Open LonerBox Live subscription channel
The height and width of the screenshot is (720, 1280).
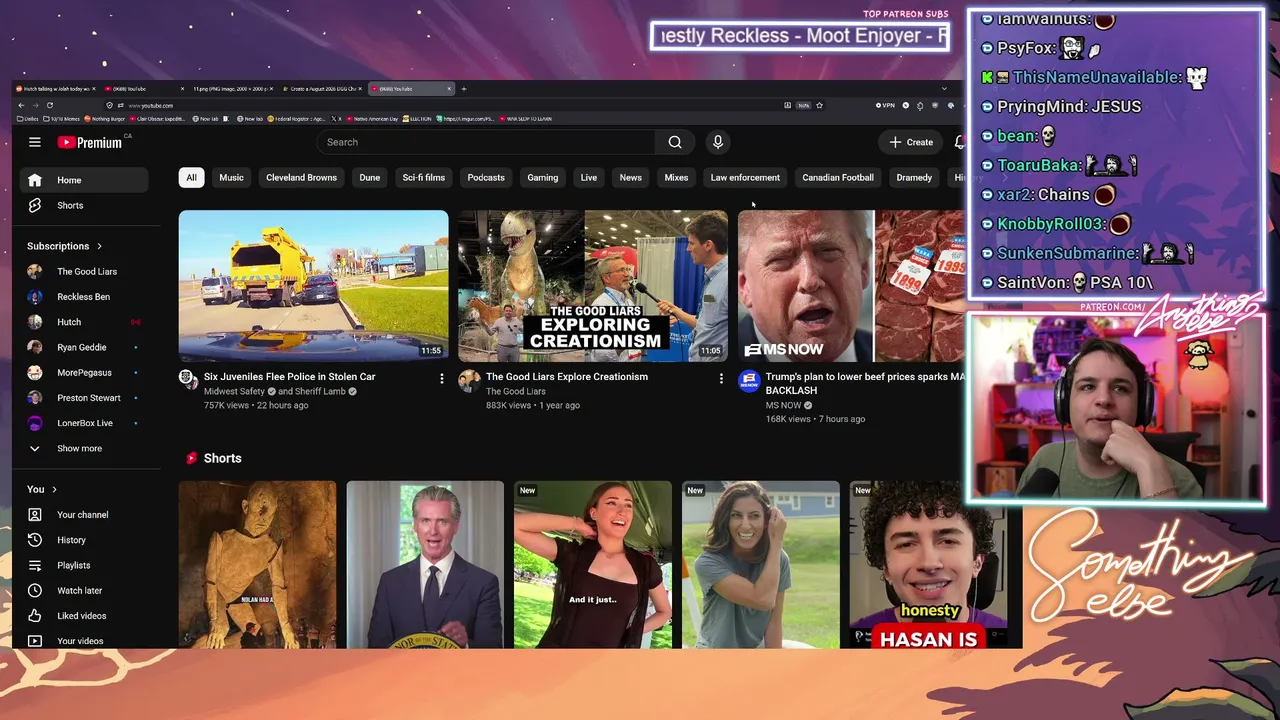pos(84,423)
